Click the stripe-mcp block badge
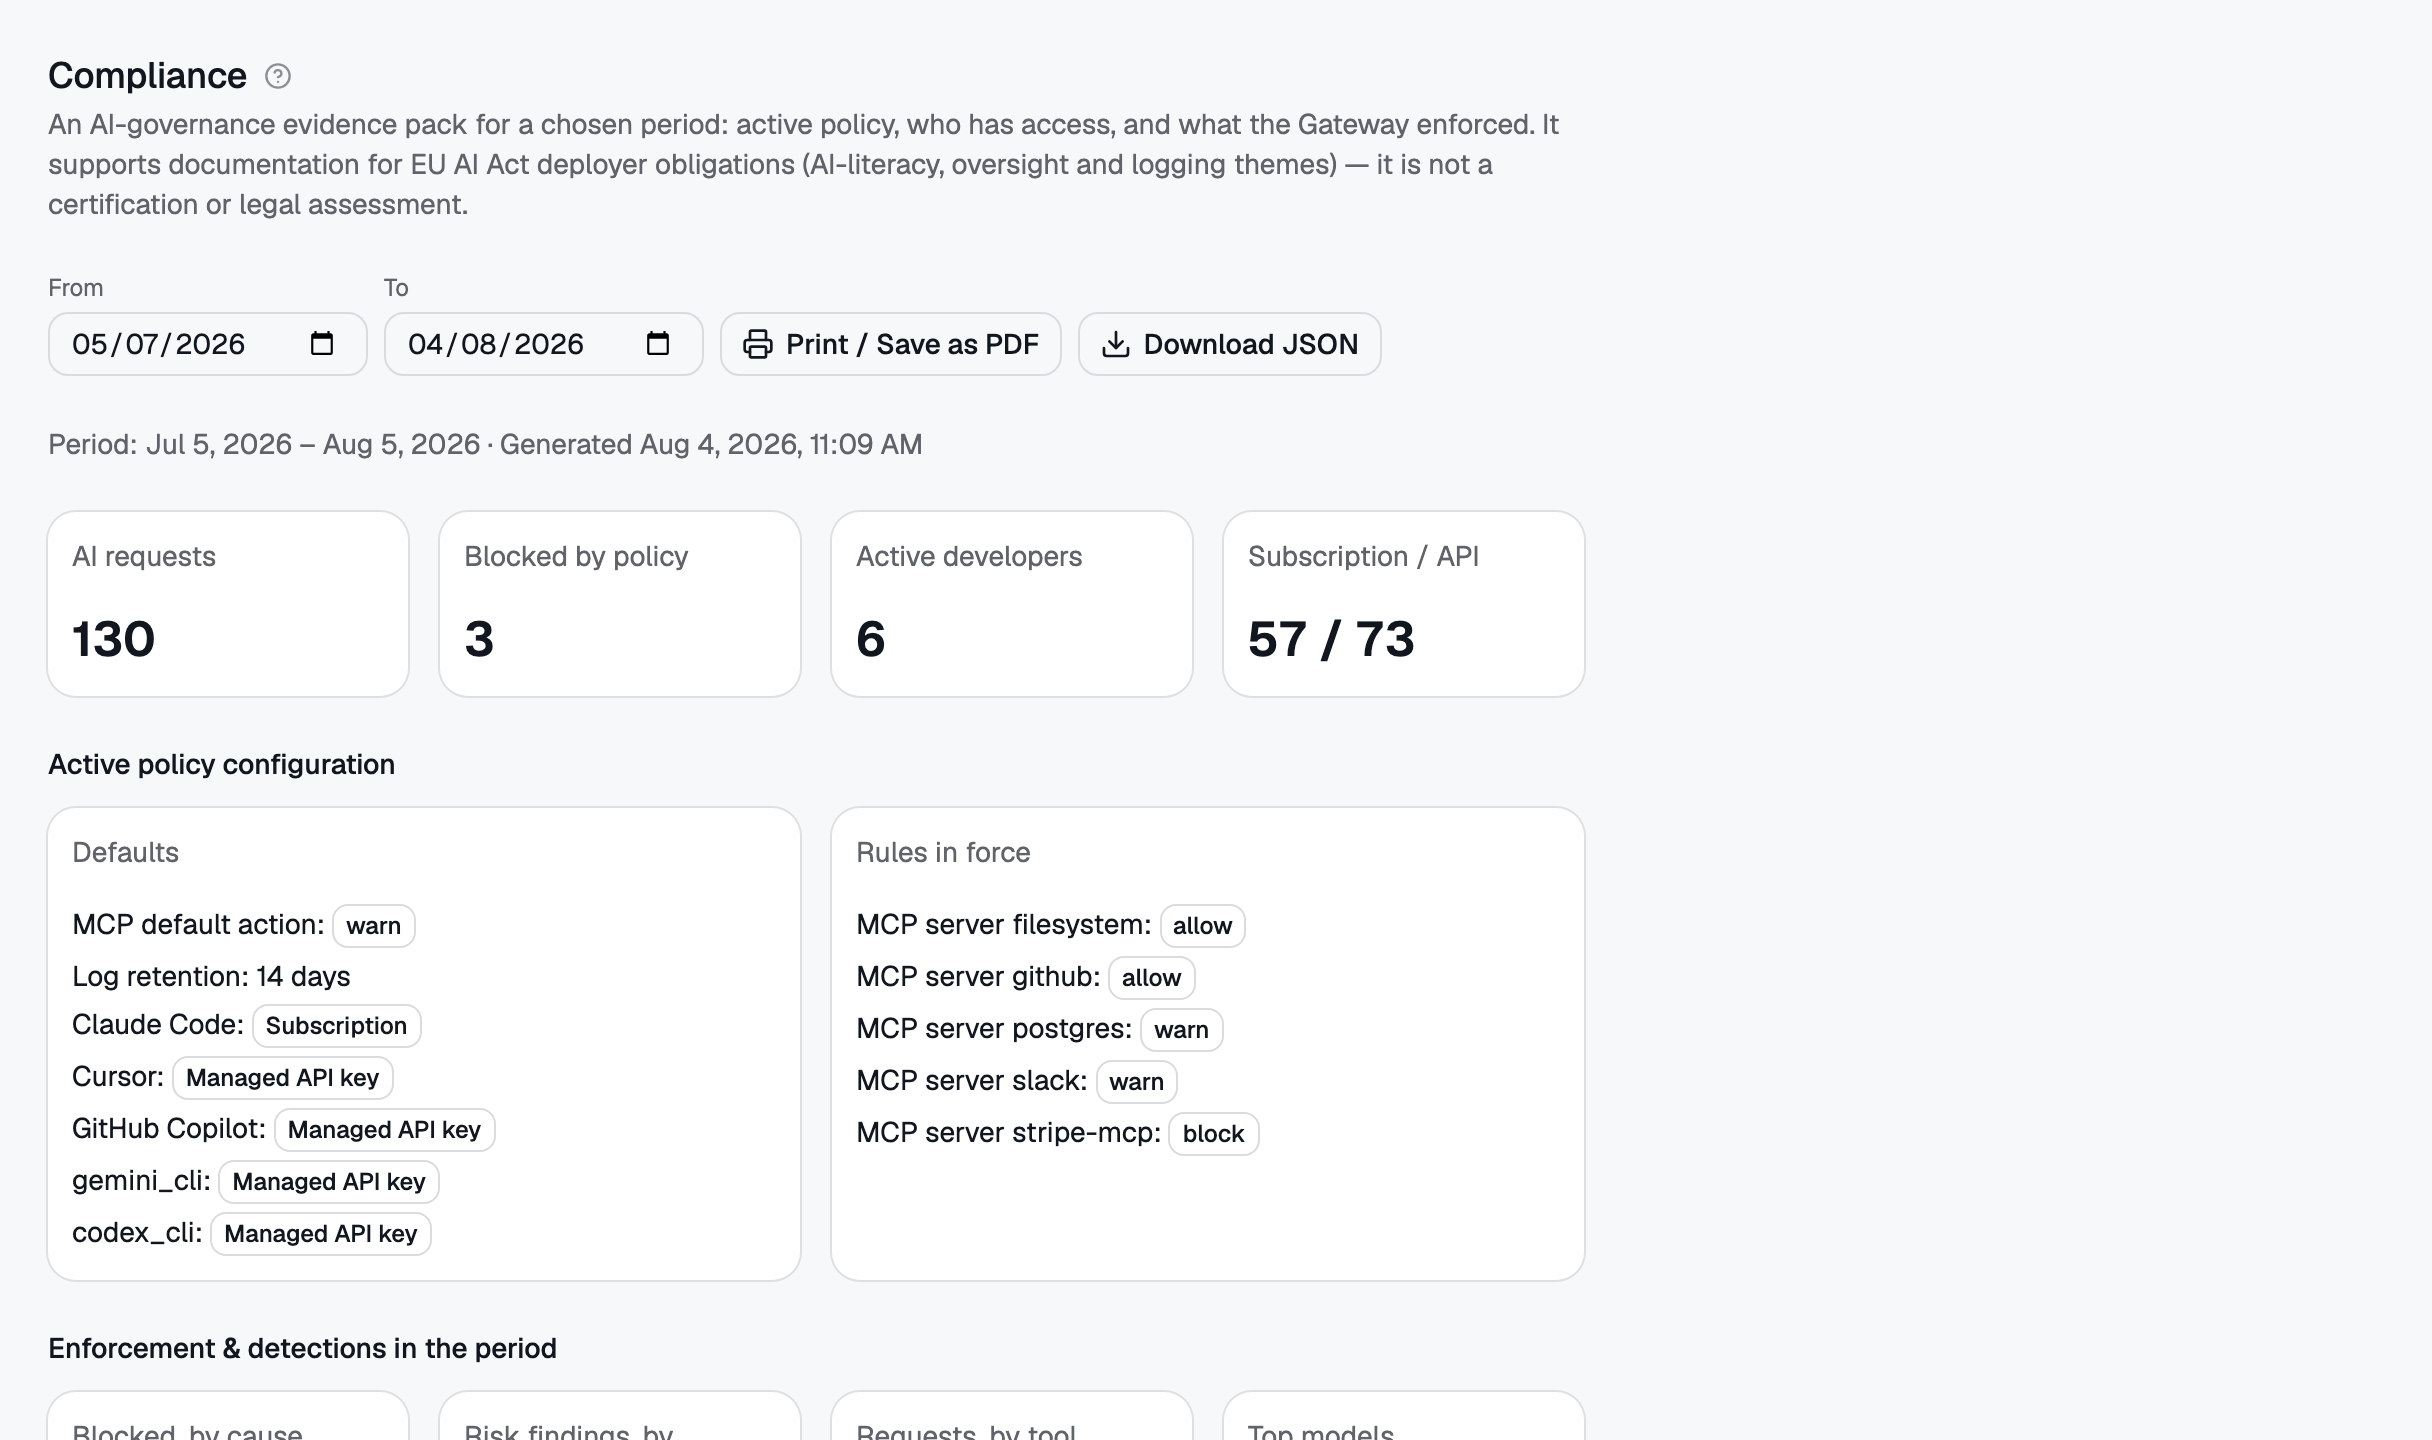The image size is (2432, 1440). tap(1214, 1134)
